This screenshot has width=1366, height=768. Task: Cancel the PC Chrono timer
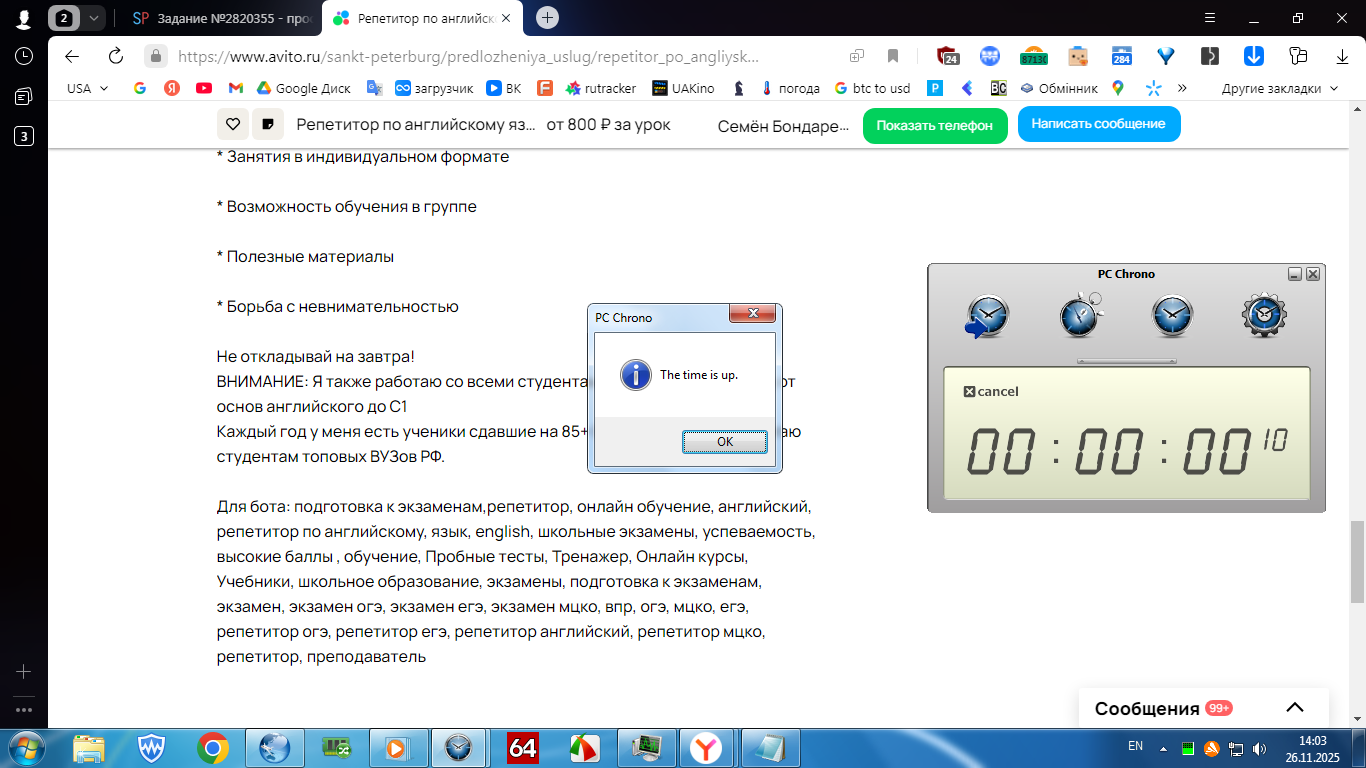tap(991, 392)
